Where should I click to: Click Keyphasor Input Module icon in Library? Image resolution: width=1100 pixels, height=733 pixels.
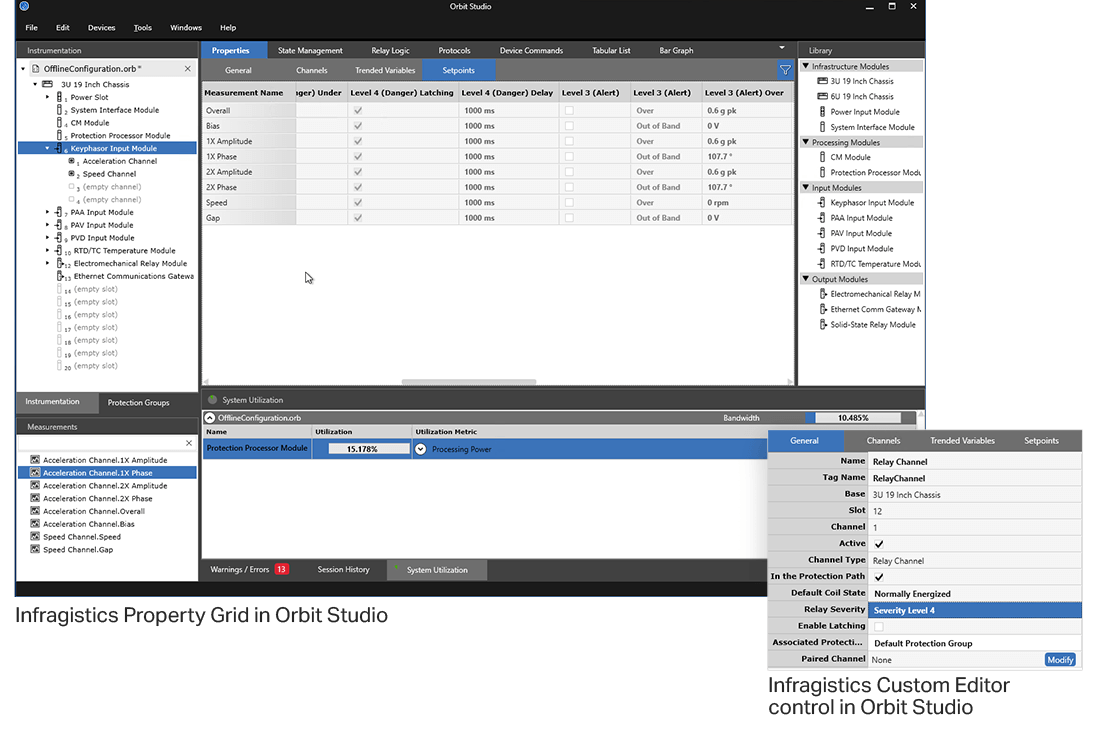821,203
